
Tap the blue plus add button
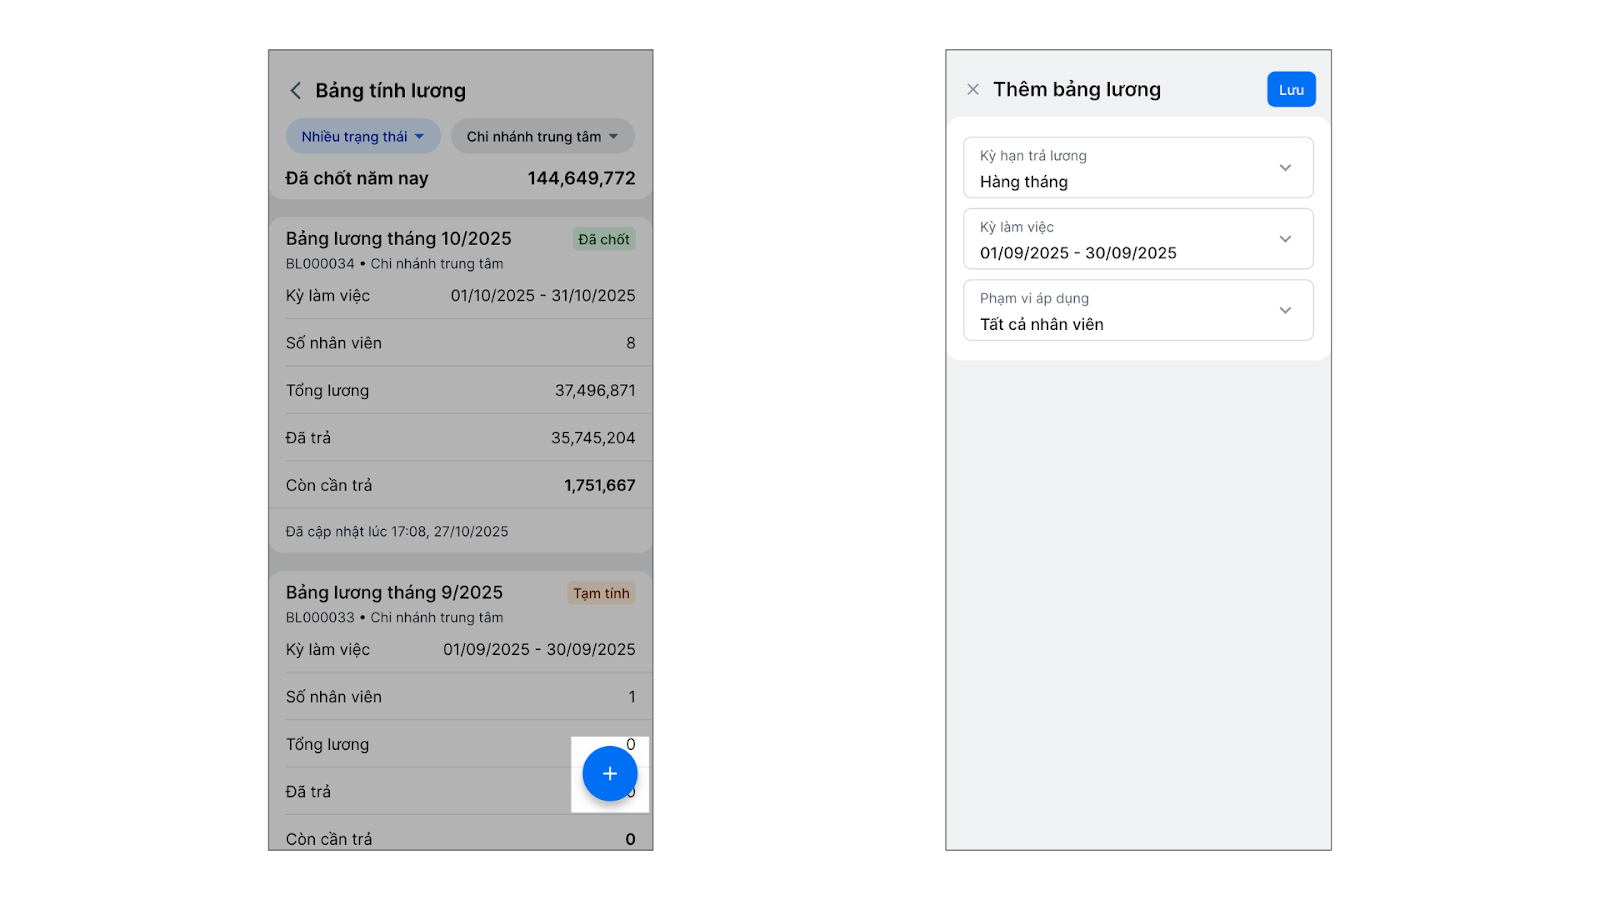609,774
